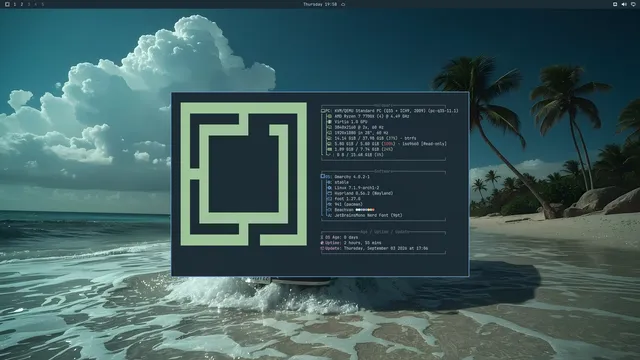Image resolution: width=640 pixels, height=360 pixels.
Task: Click the Omarchy ASCII logo in the terminal
Action: 244,174
